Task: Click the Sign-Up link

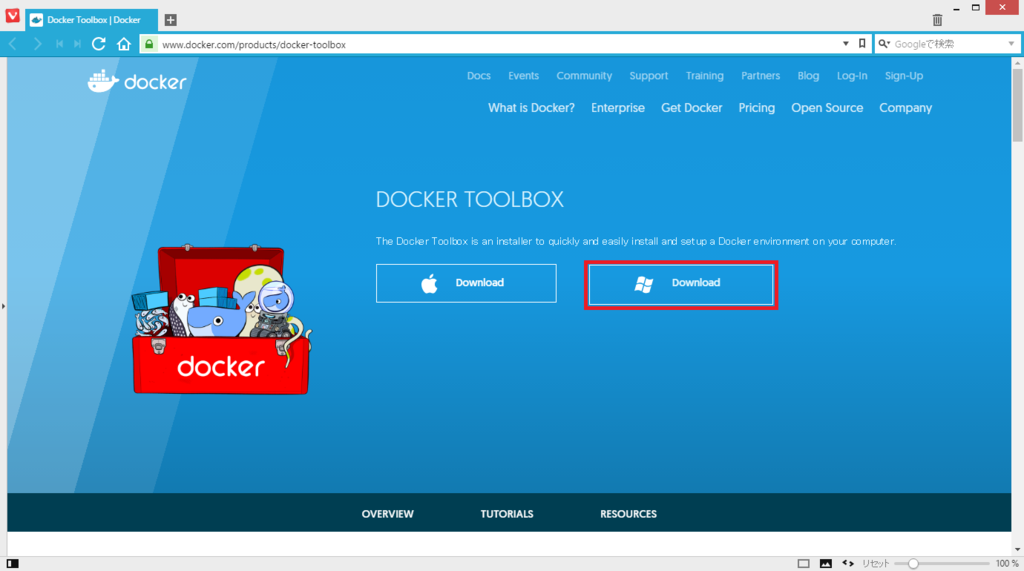Action: (904, 76)
